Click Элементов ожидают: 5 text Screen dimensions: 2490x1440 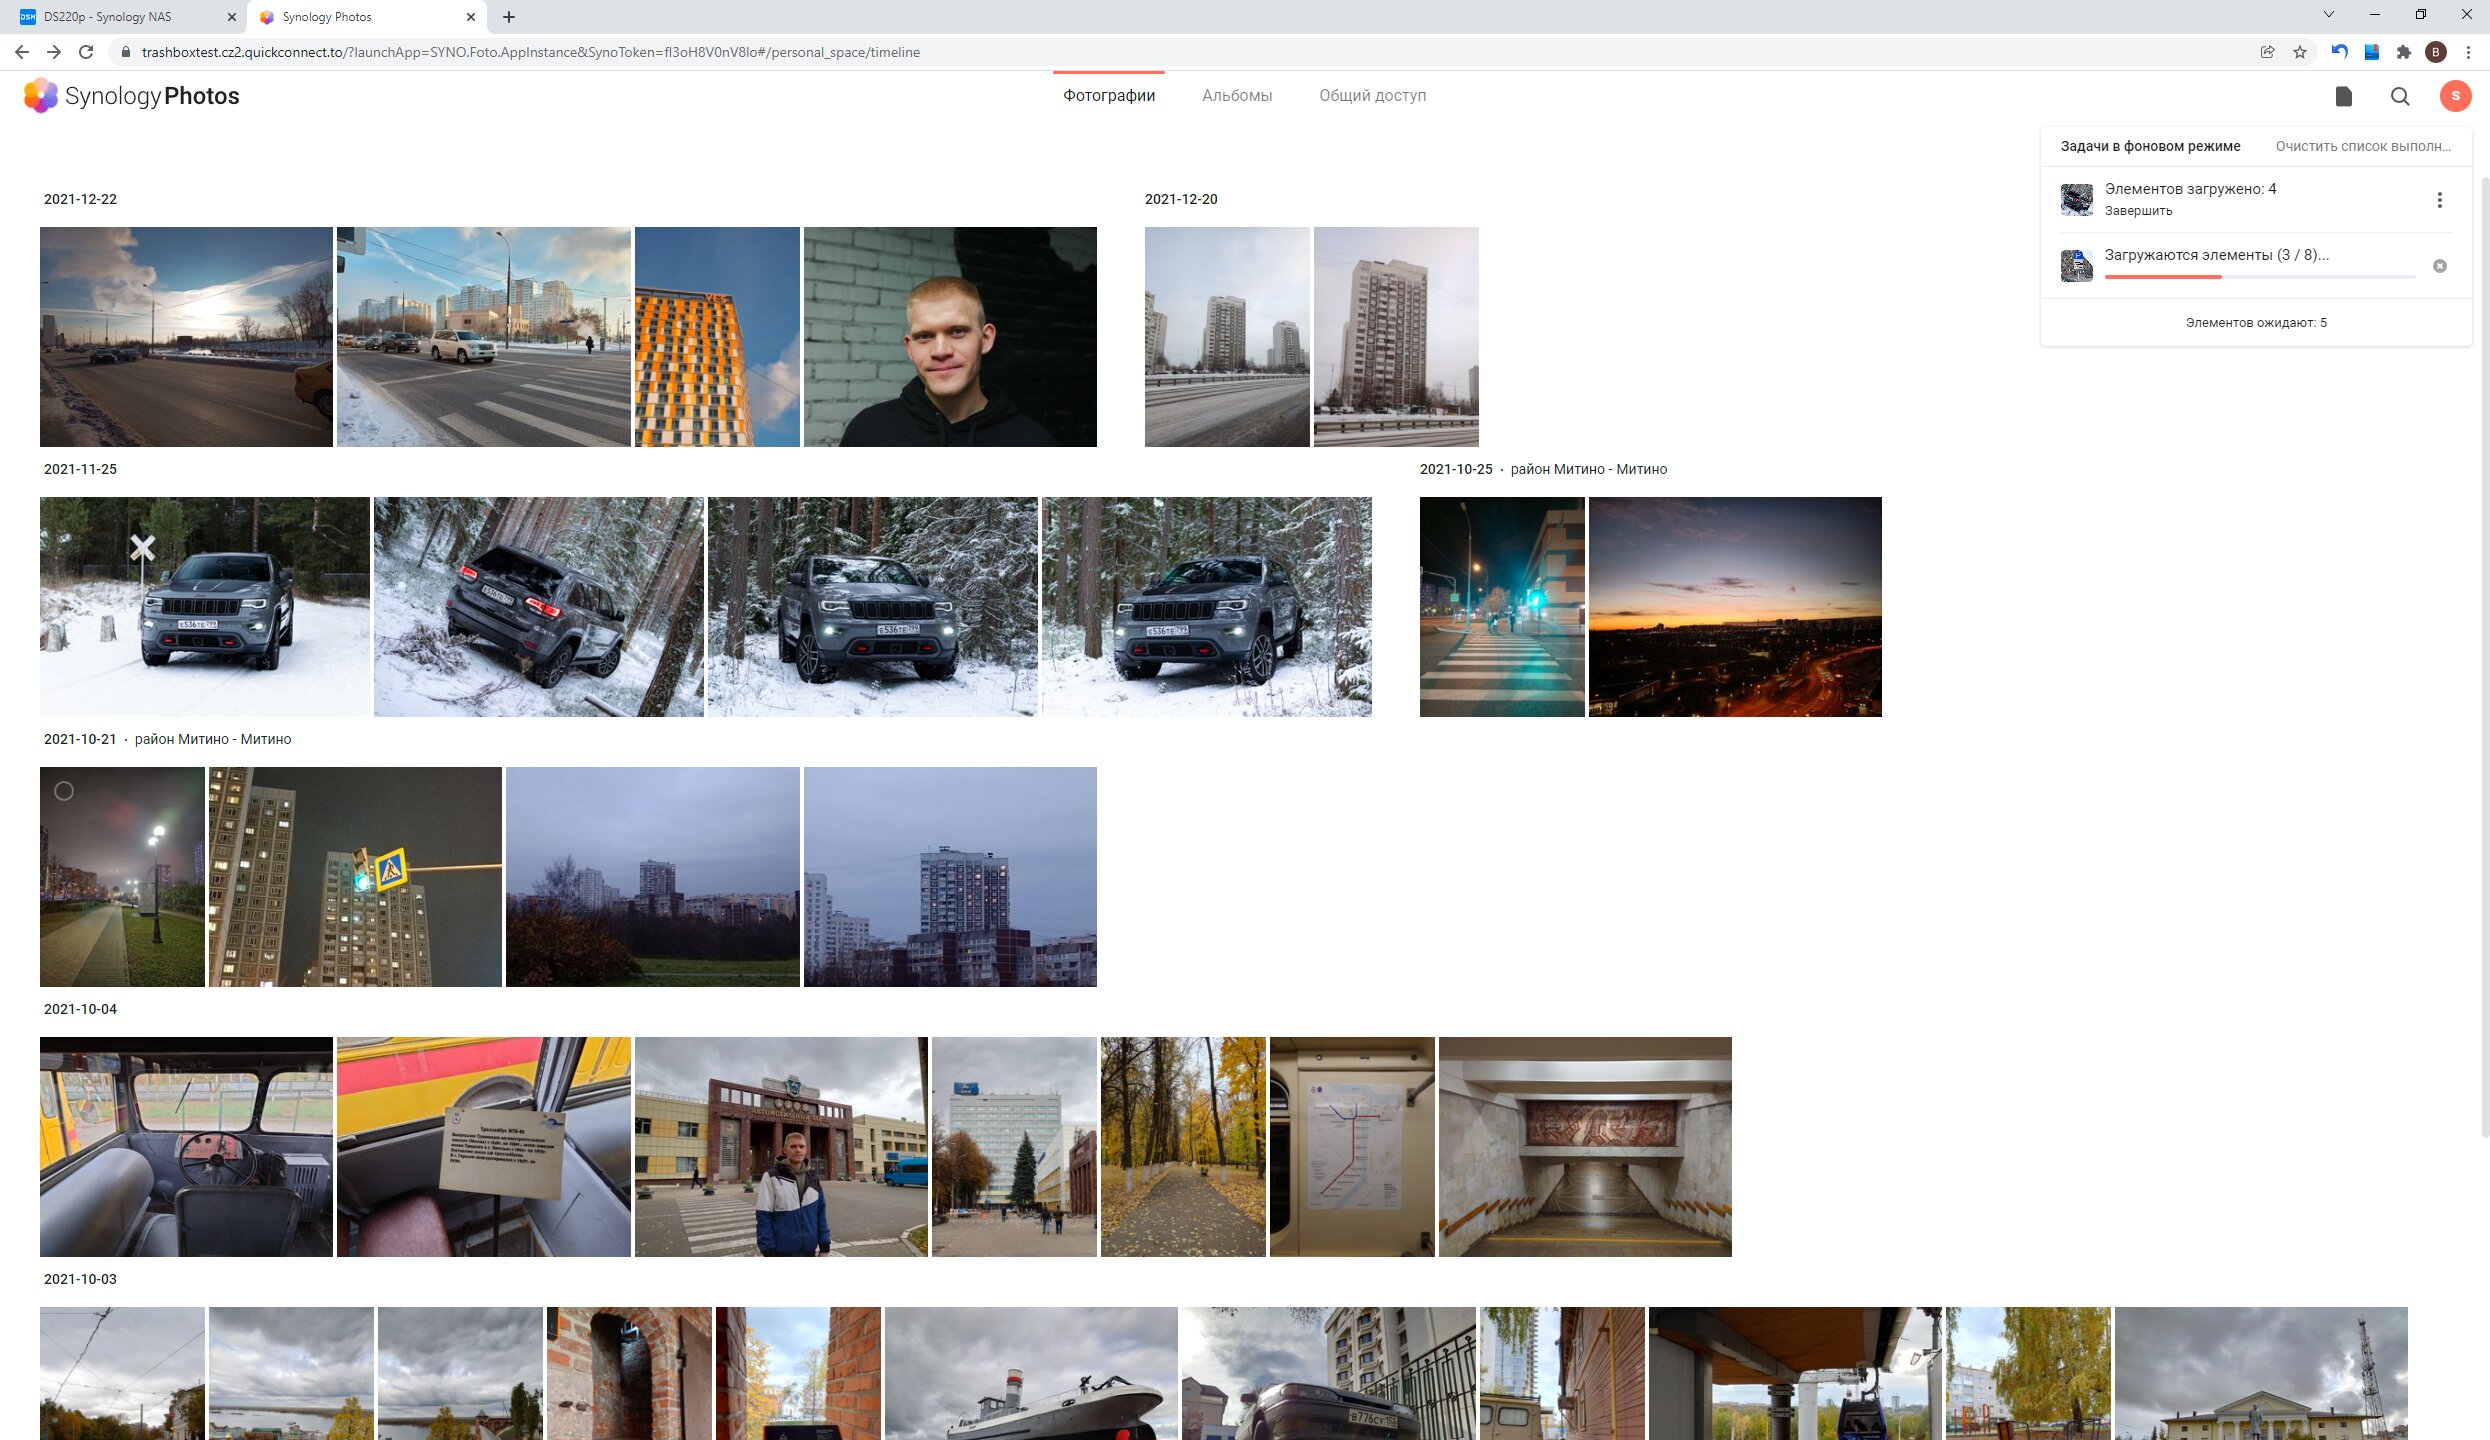click(2256, 322)
